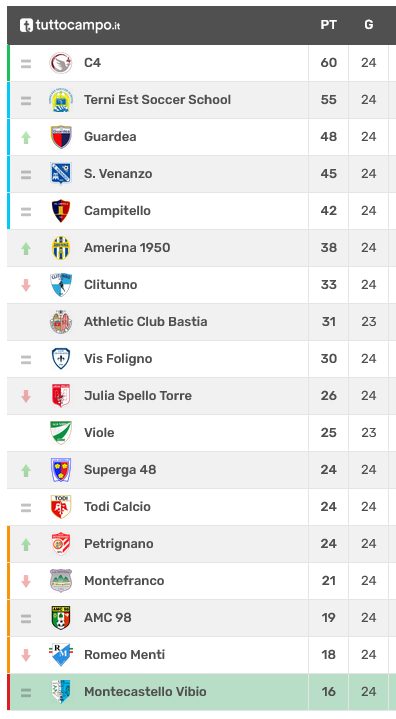Click green up arrow beside Guardea
Viewport: 396px width, 719px height.
click(26, 137)
